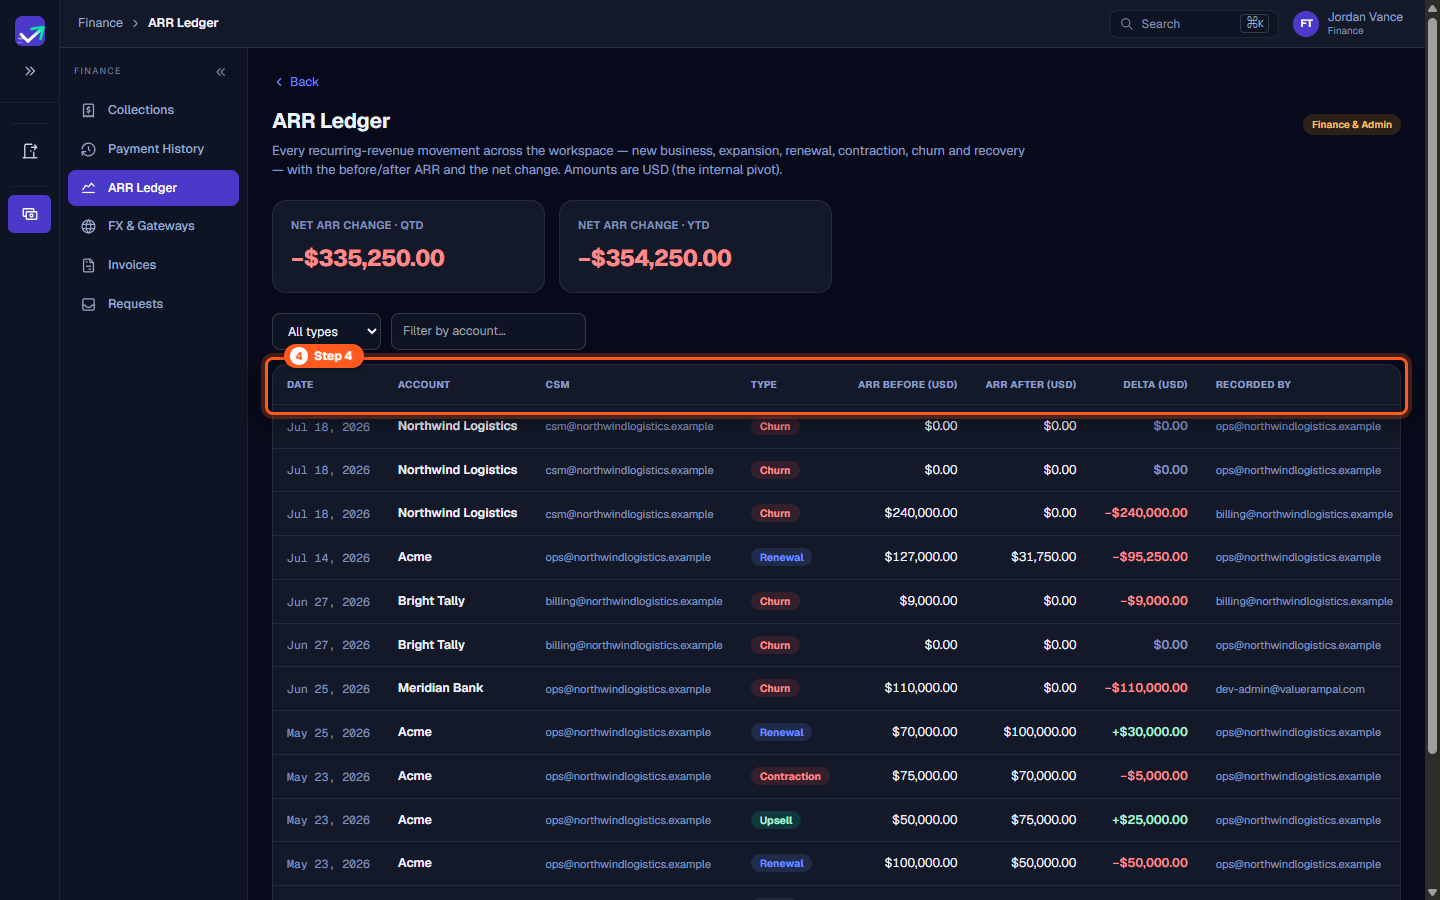Click the Finance breadcrumb link
The height and width of the screenshot is (900, 1440).
click(x=100, y=23)
